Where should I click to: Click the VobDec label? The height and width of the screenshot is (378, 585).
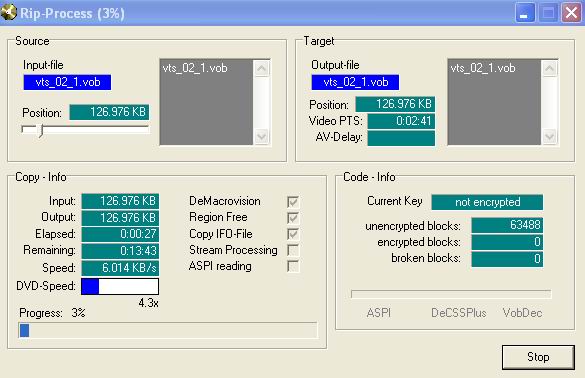[522, 313]
